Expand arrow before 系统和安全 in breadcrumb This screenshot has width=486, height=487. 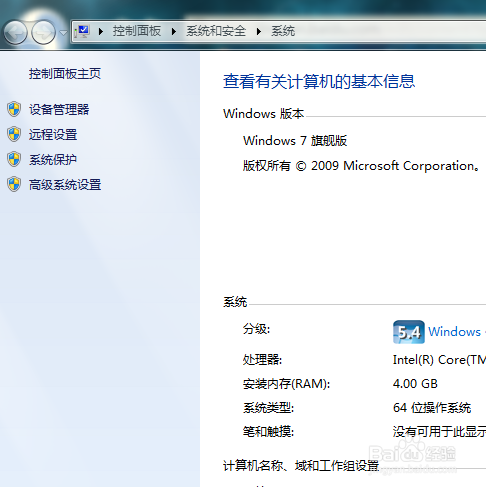(x=174, y=32)
